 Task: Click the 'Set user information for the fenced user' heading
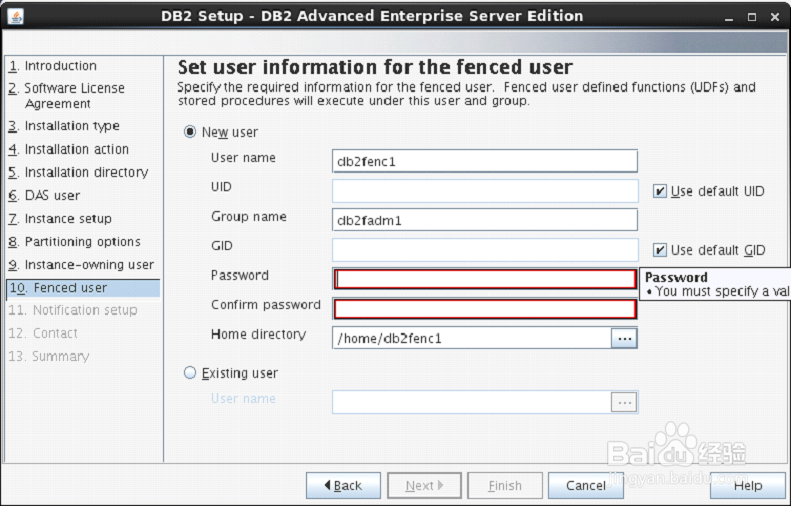[375, 67]
